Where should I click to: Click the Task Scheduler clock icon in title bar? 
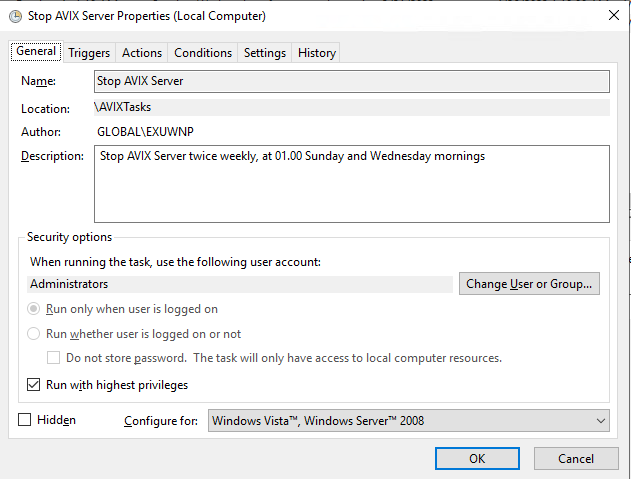pyautogui.click(x=14, y=16)
